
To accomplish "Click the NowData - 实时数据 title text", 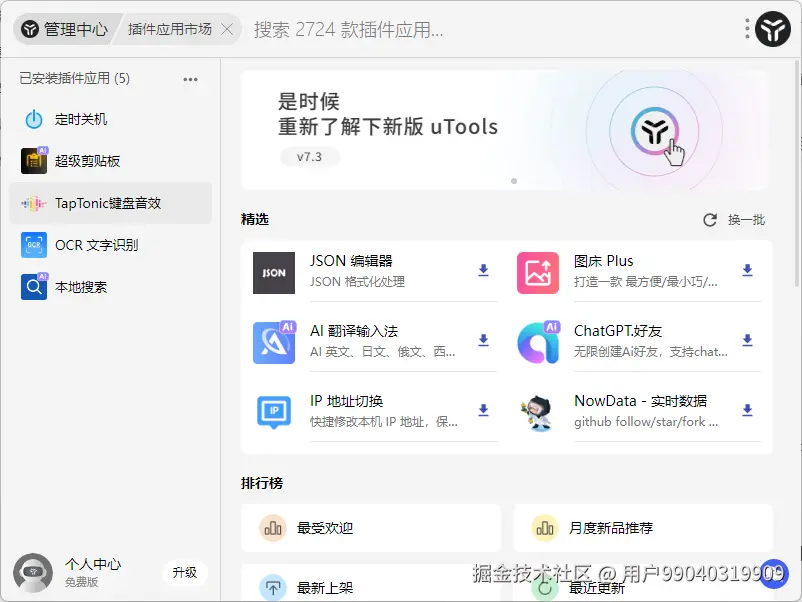I will coord(640,401).
